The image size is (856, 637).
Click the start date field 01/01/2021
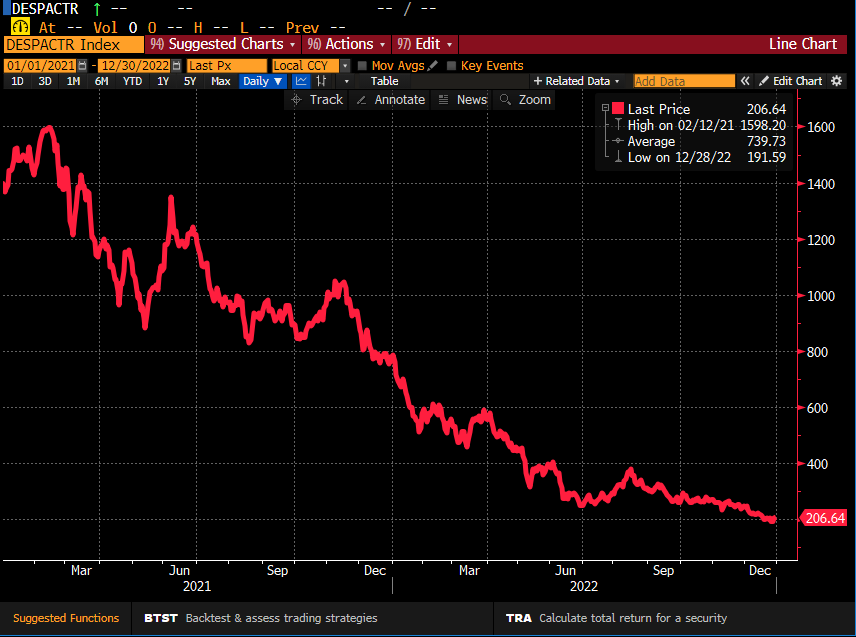(40, 66)
